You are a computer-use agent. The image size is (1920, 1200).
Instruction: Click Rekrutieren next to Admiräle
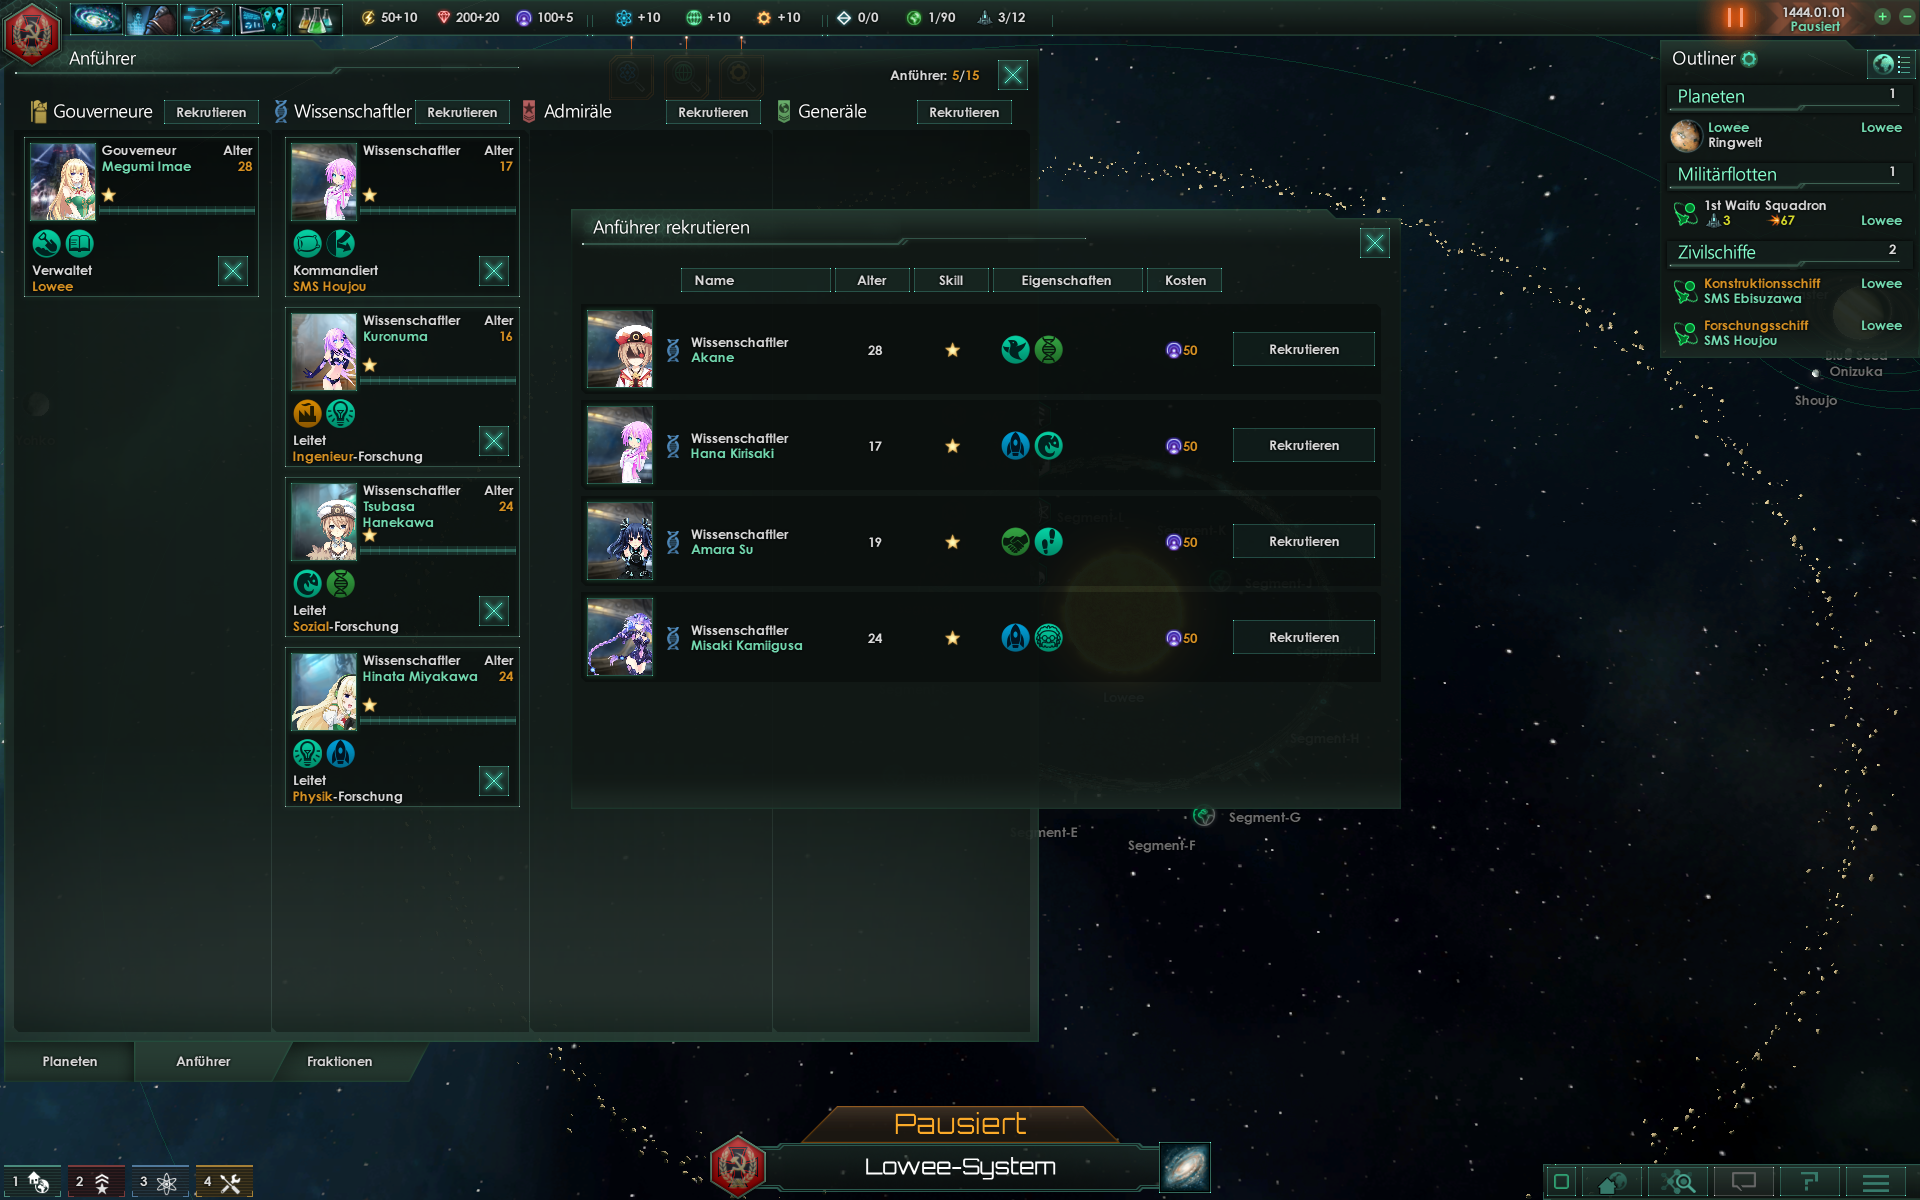point(713,112)
